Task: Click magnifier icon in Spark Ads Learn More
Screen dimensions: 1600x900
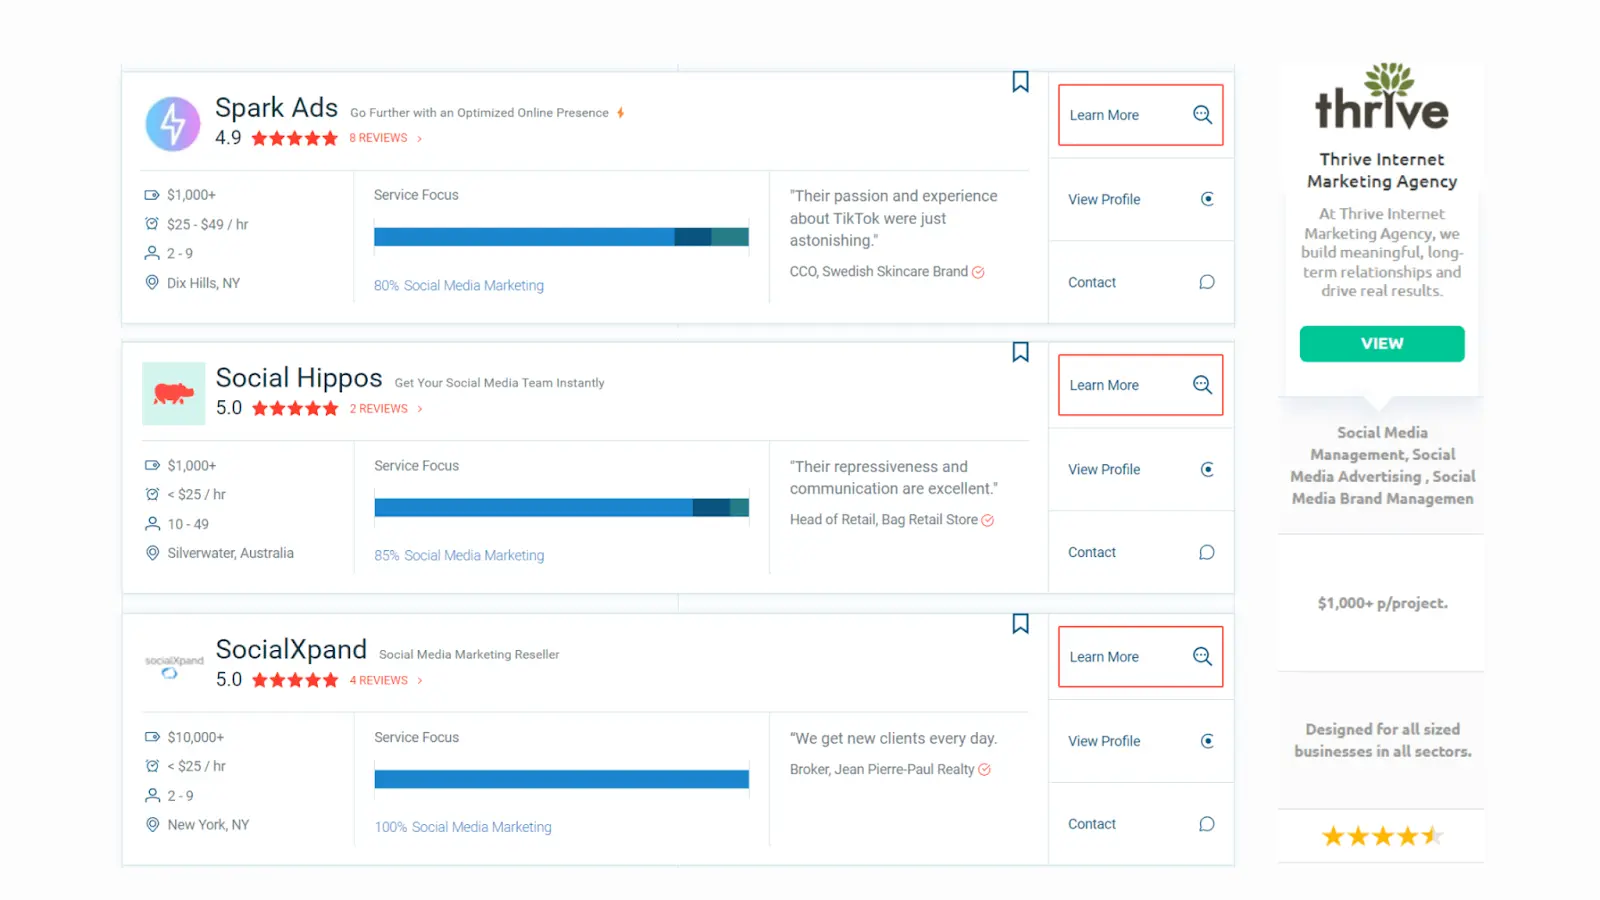Action: [x=1202, y=115]
